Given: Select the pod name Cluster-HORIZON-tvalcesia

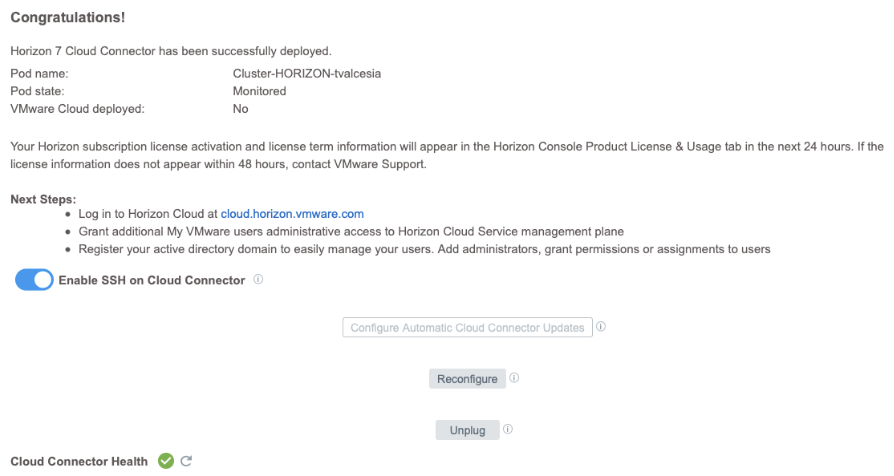Looking at the screenshot, I should [x=307, y=73].
